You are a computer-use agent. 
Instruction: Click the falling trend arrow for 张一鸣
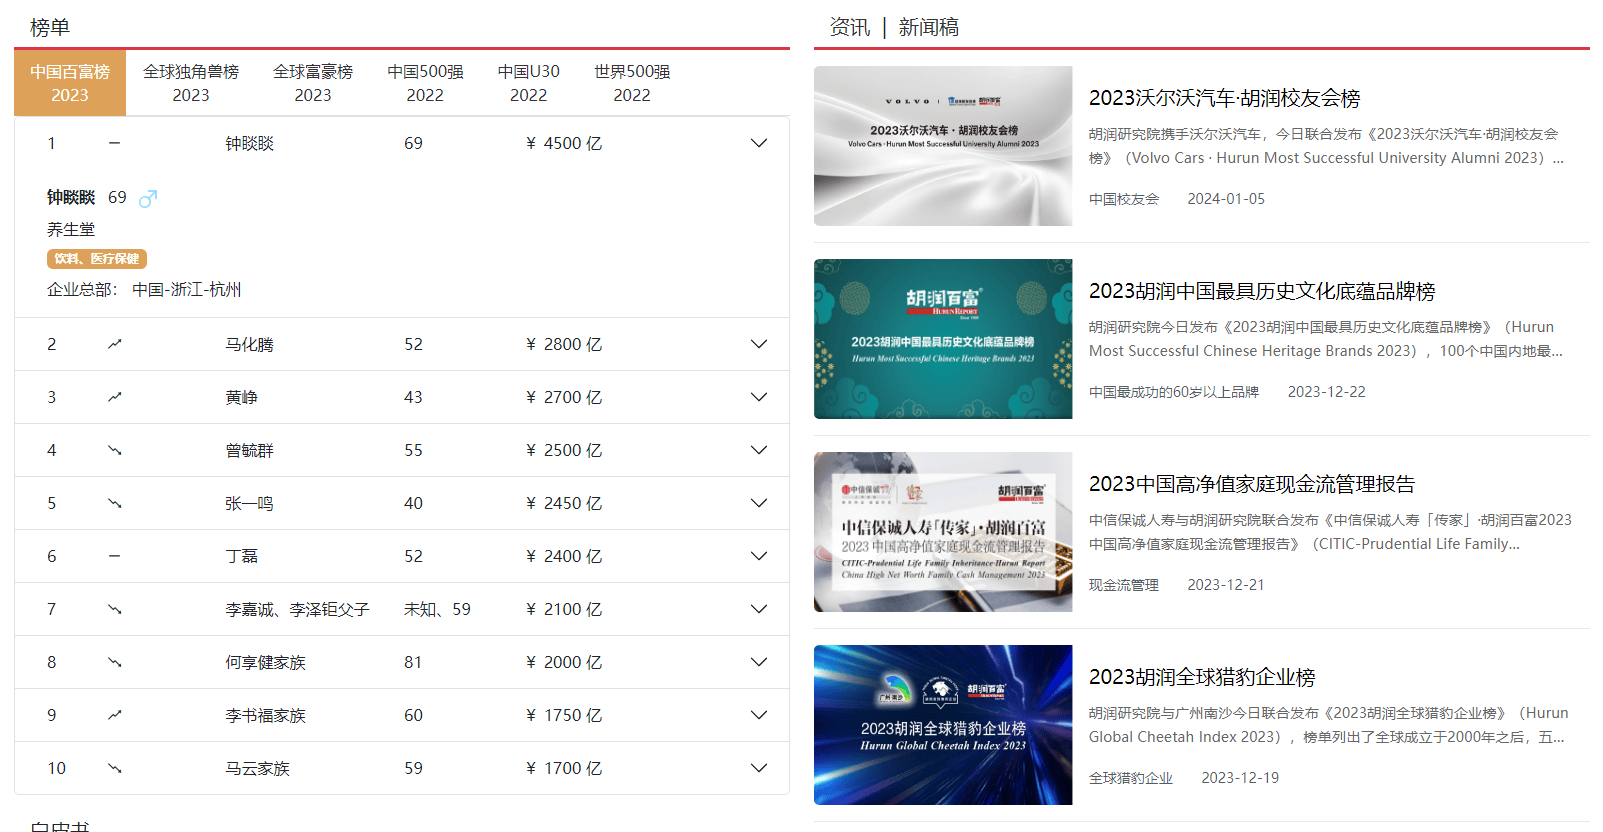click(x=115, y=503)
